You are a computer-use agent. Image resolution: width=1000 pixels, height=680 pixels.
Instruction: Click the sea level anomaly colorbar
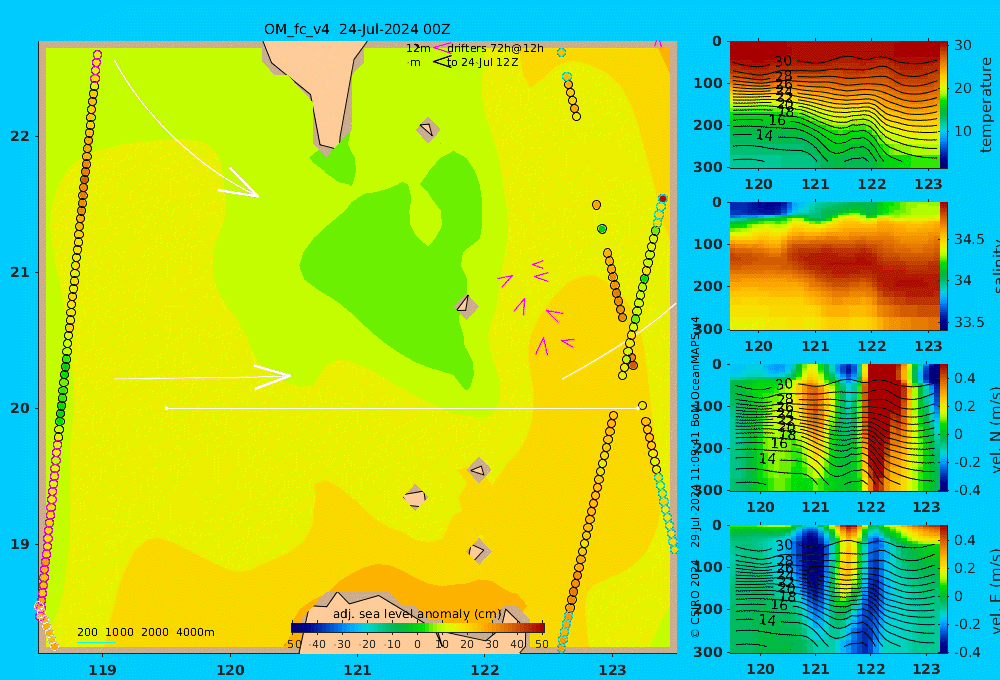[x=418, y=628]
